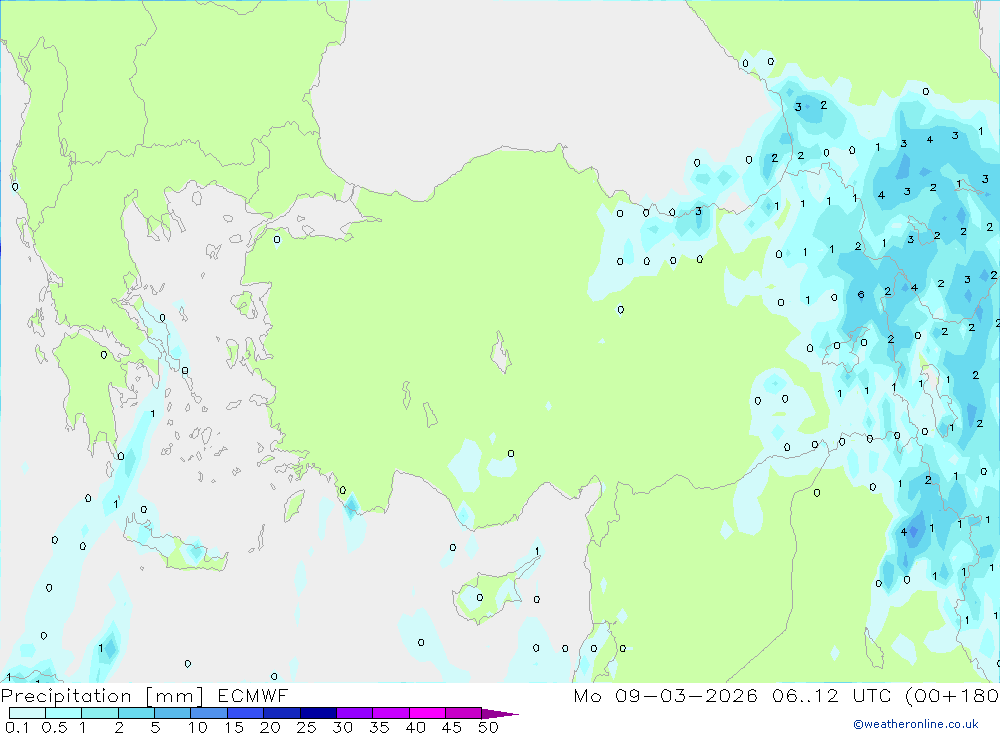Image resolution: width=1000 pixels, height=733 pixels.
Task: Click the 2–5 mm legend color swatch
Action: [x=136, y=713]
